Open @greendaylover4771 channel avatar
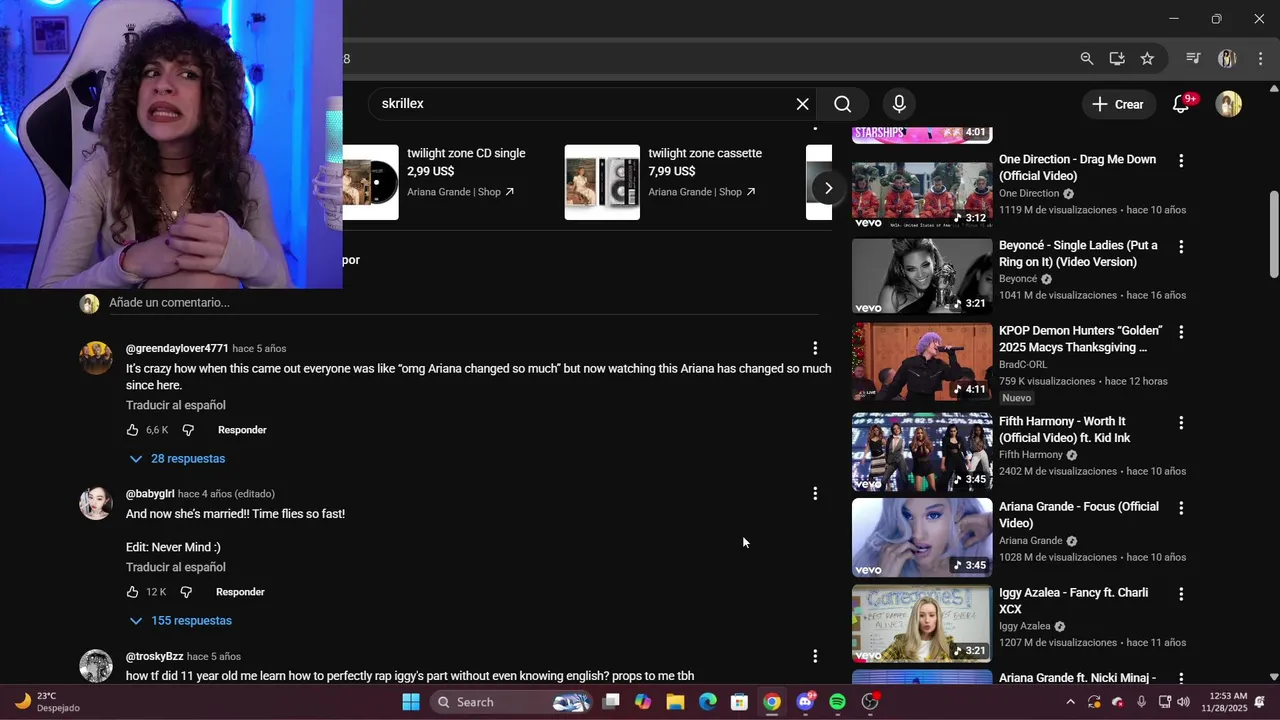 tap(96, 358)
